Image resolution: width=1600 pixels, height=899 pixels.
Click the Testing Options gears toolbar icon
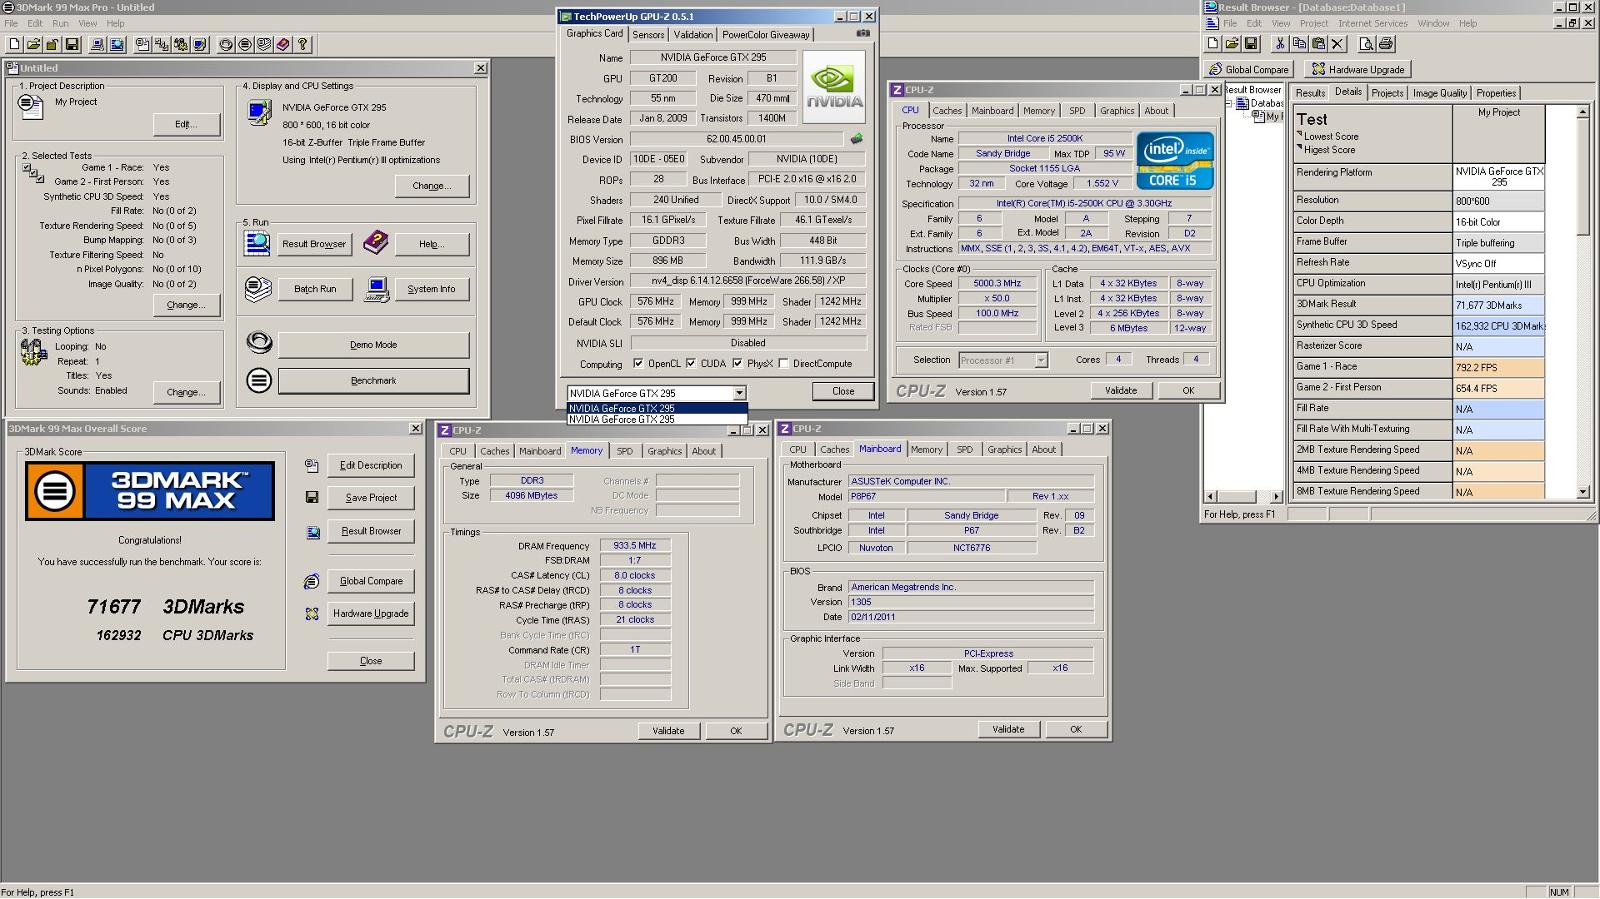[181, 44]
